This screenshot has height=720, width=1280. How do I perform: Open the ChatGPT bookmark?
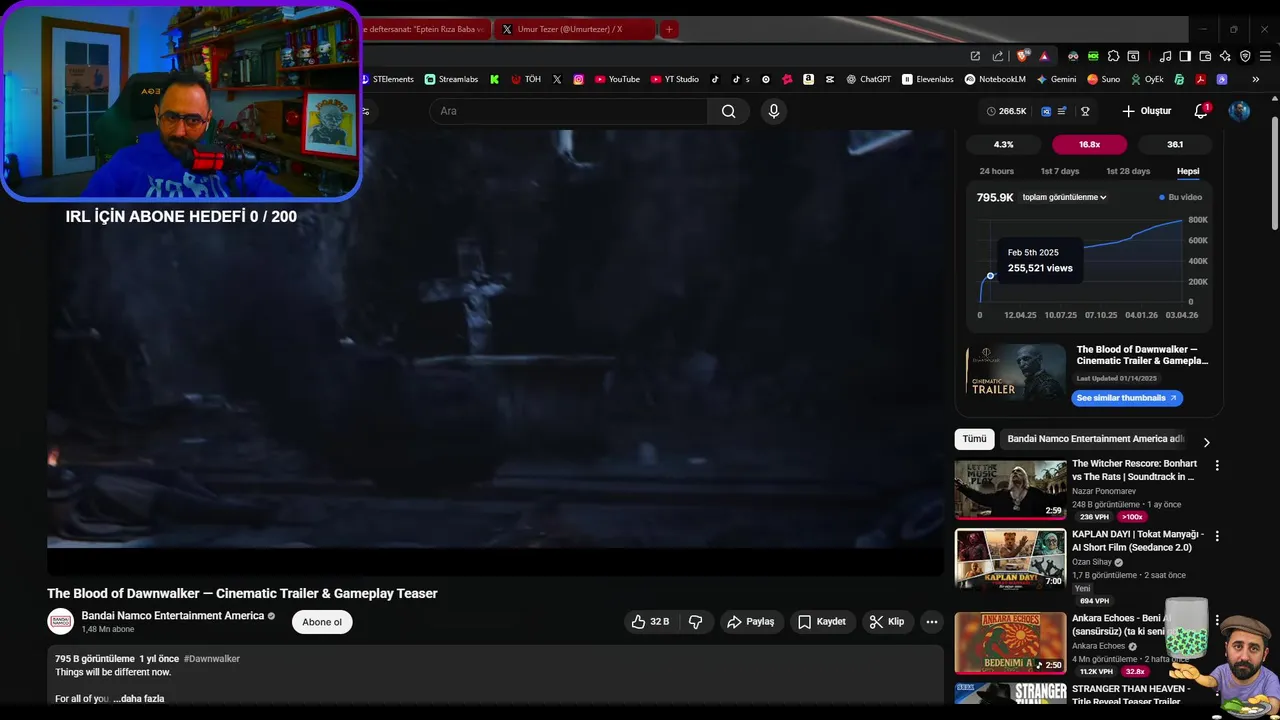(869, 79)
